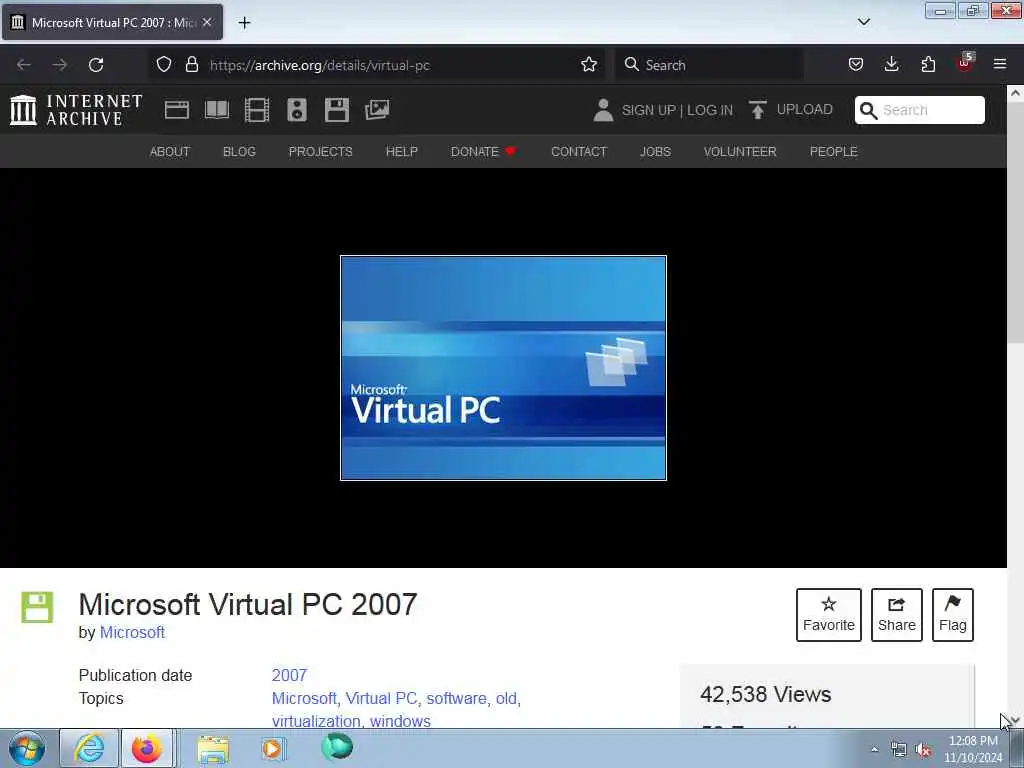Open the Software floppy disk icon
This screenshot has width=1024, height=768.
click(337, 110)
